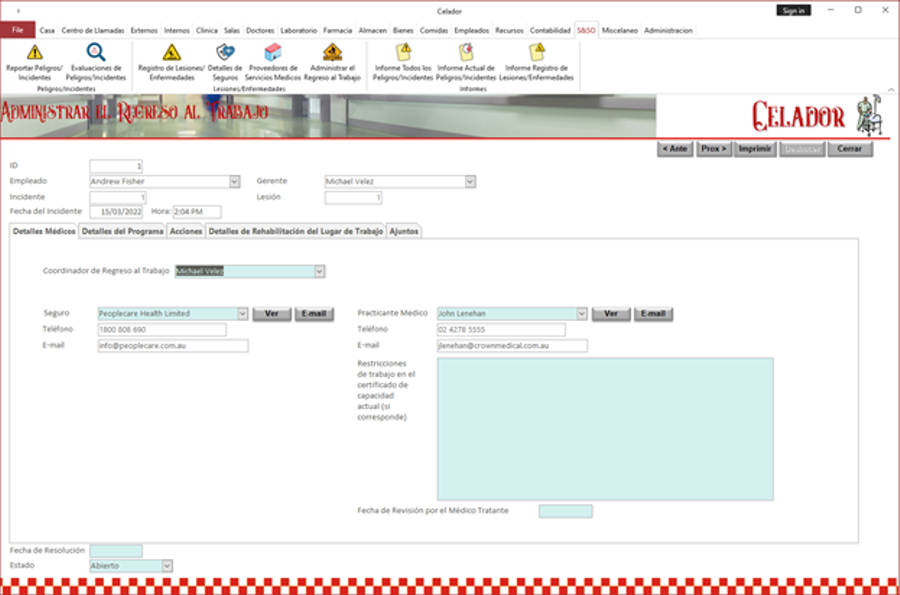Expand the Gerente dropdown
Screen dimensions: 900x595
pos(470,182)
